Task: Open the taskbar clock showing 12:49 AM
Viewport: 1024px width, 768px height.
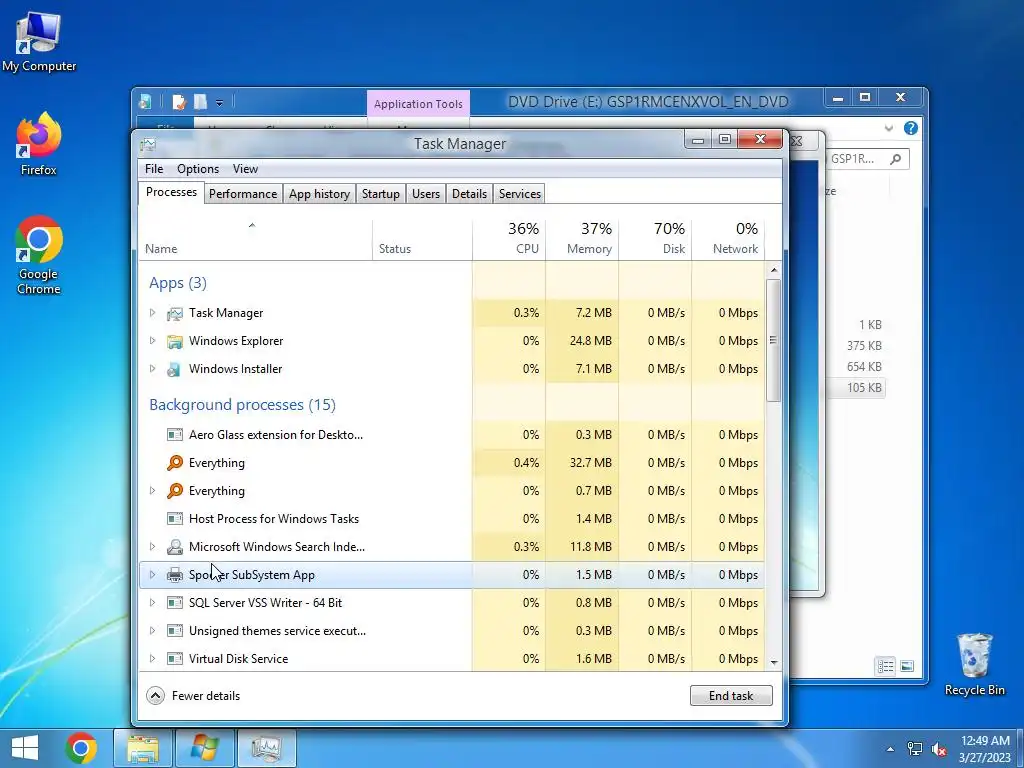Action: (x=985, y=749)
